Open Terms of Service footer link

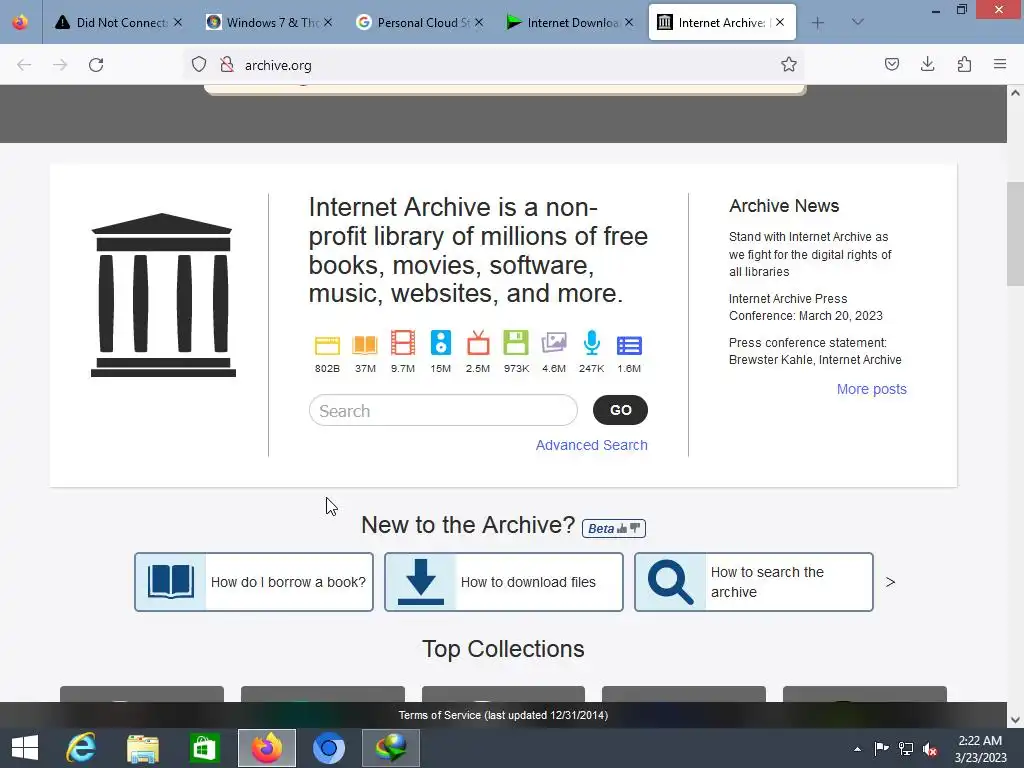pyautogui.click(x=504, y=715)
